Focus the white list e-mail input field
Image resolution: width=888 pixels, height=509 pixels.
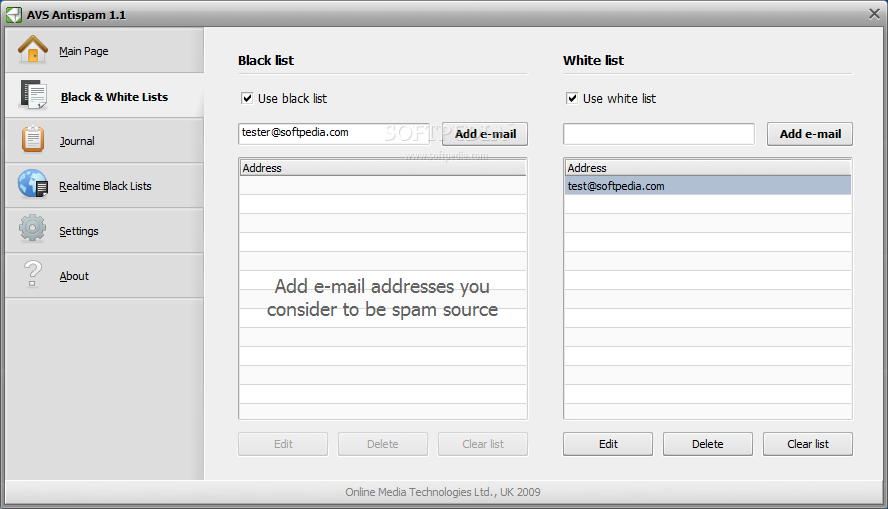tap(659, 134)
